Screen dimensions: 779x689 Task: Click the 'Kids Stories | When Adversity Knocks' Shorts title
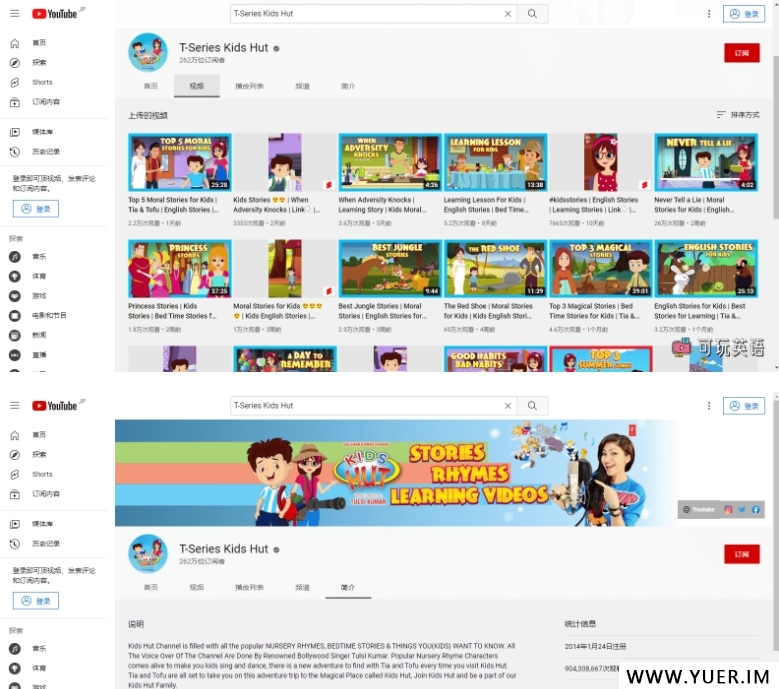[277, 205]
